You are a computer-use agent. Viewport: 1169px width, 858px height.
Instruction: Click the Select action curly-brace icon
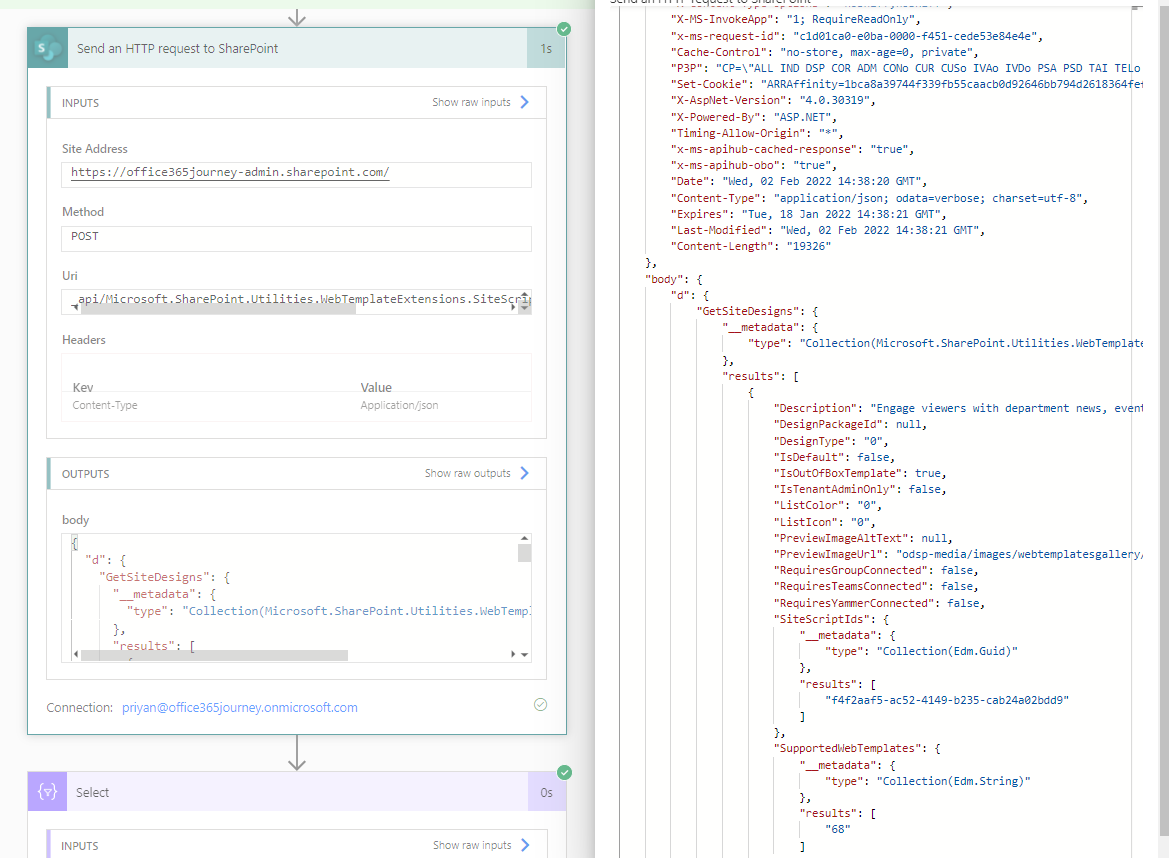point(48,792)
